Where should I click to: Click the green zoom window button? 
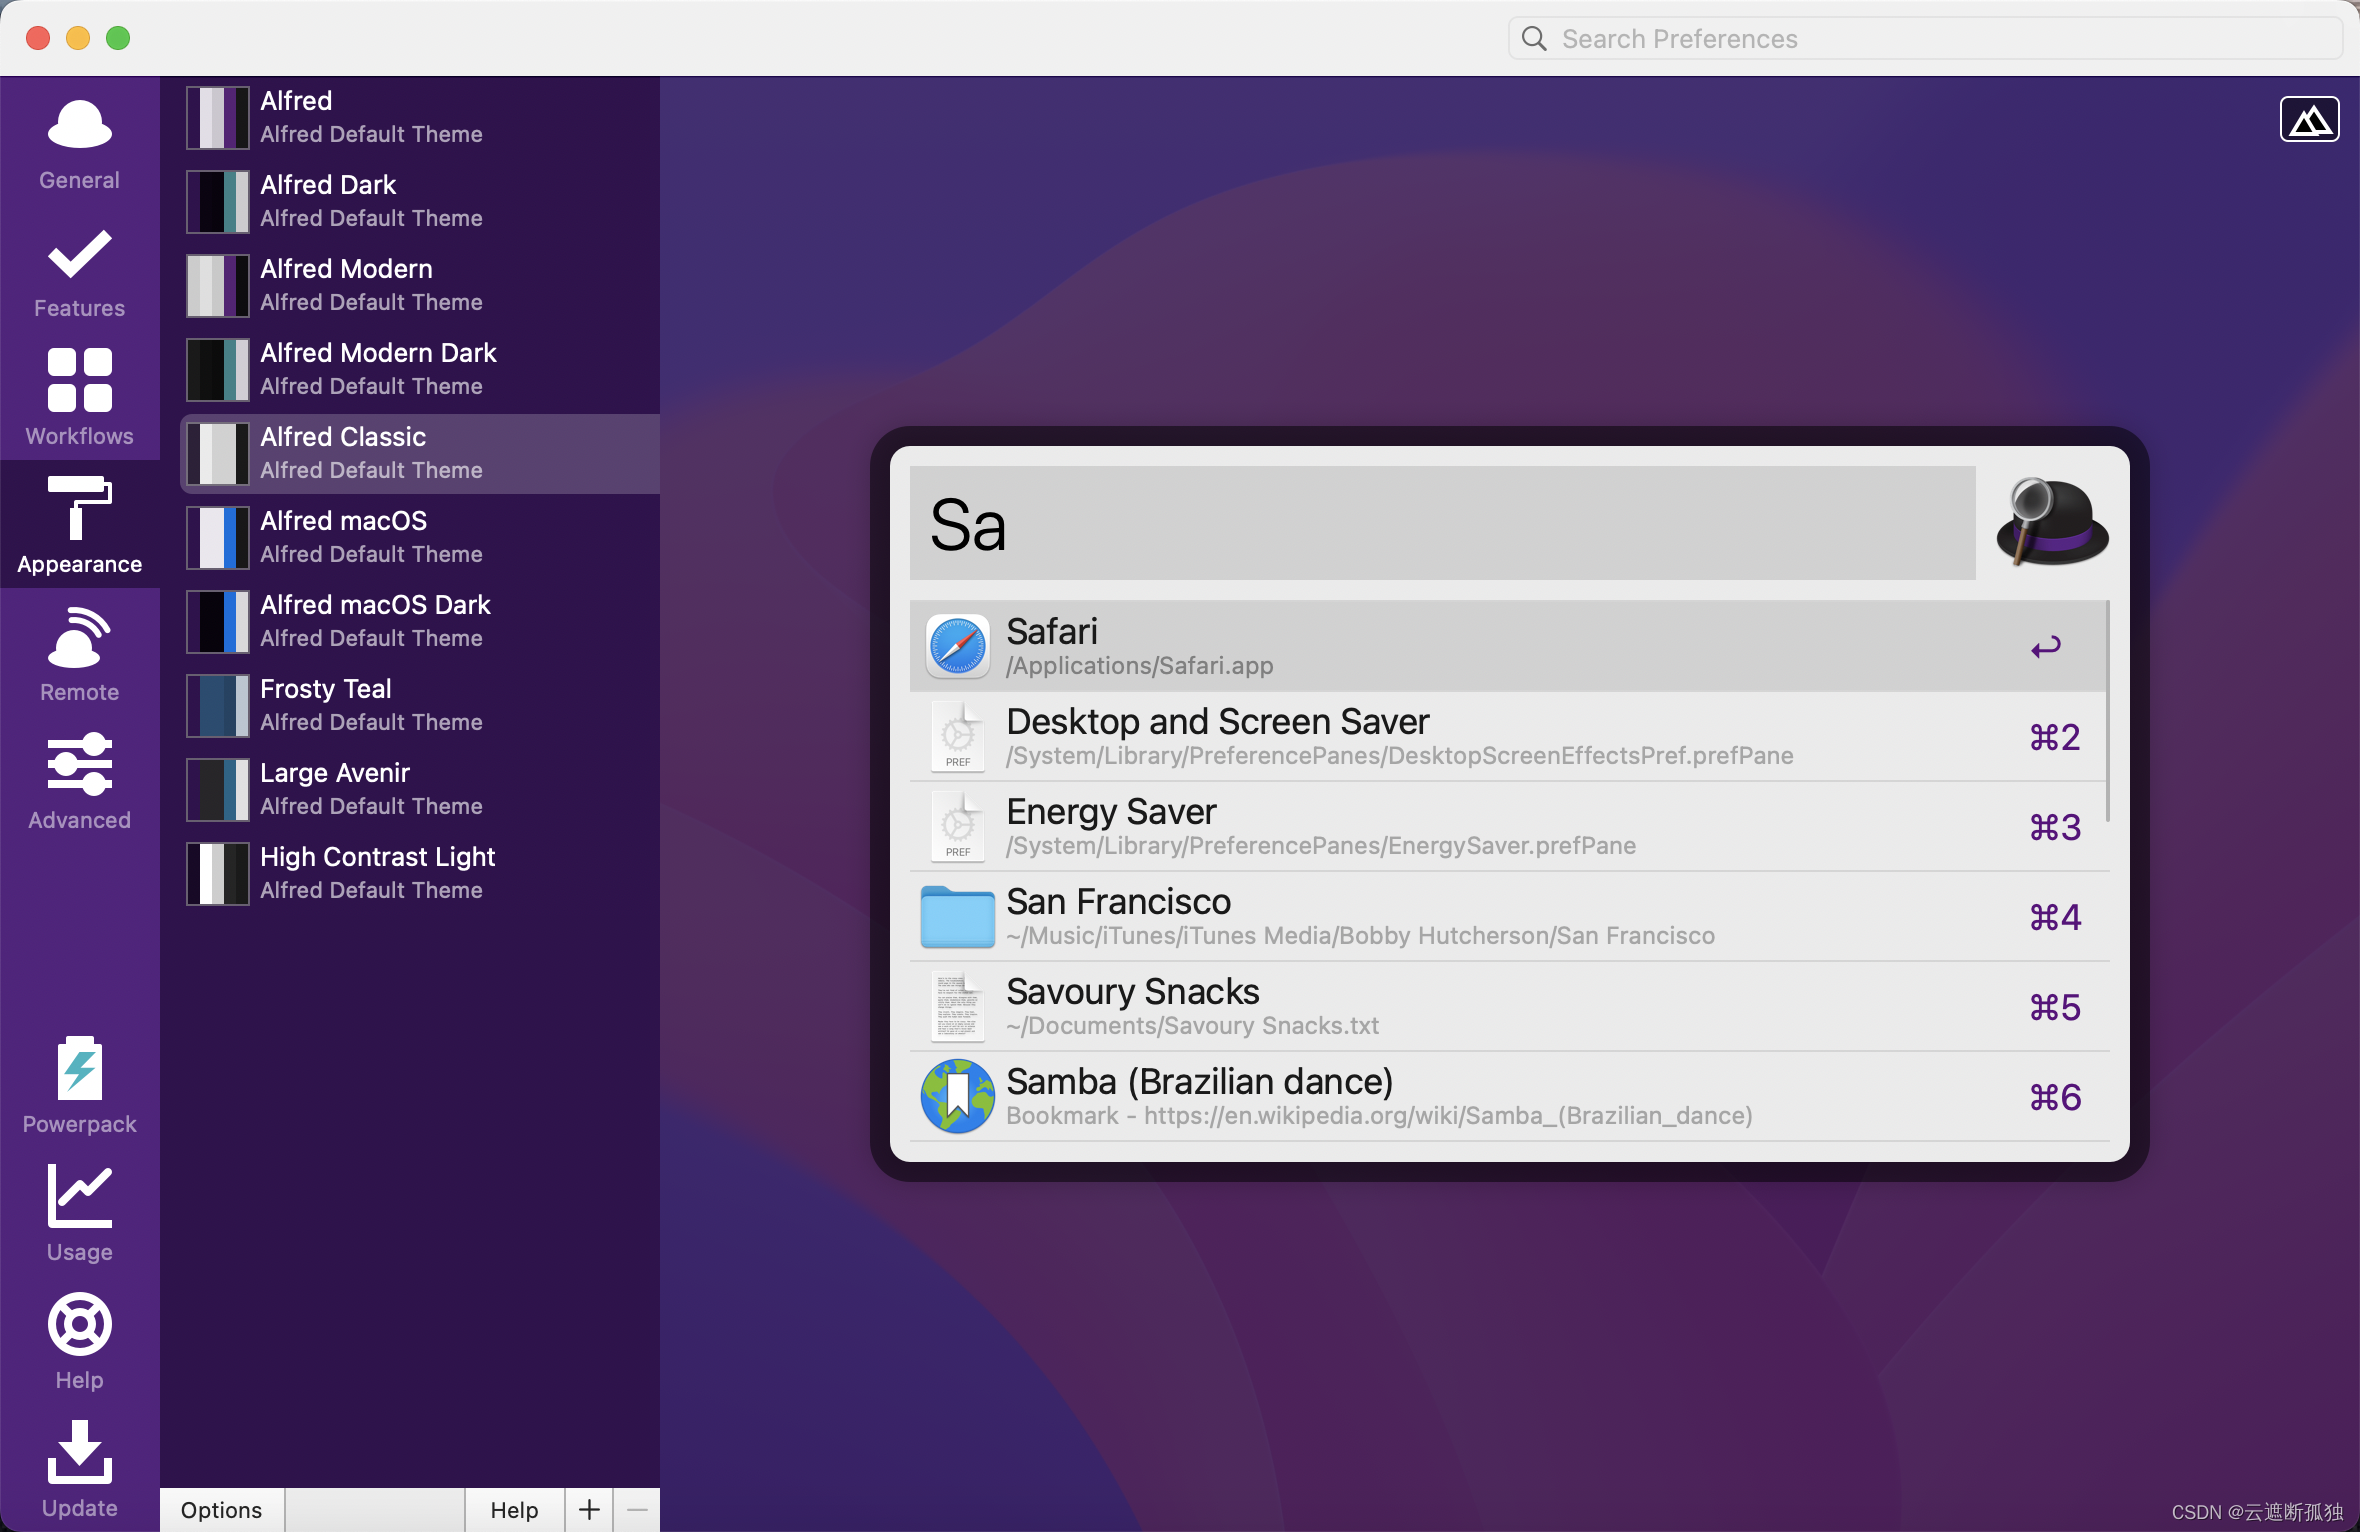click(x=118, y=38)
